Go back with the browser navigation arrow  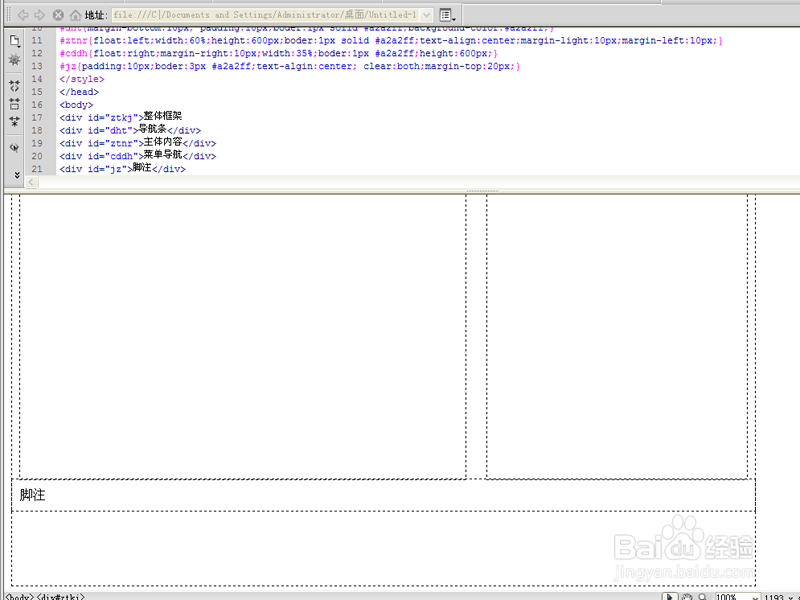(23, 15)
